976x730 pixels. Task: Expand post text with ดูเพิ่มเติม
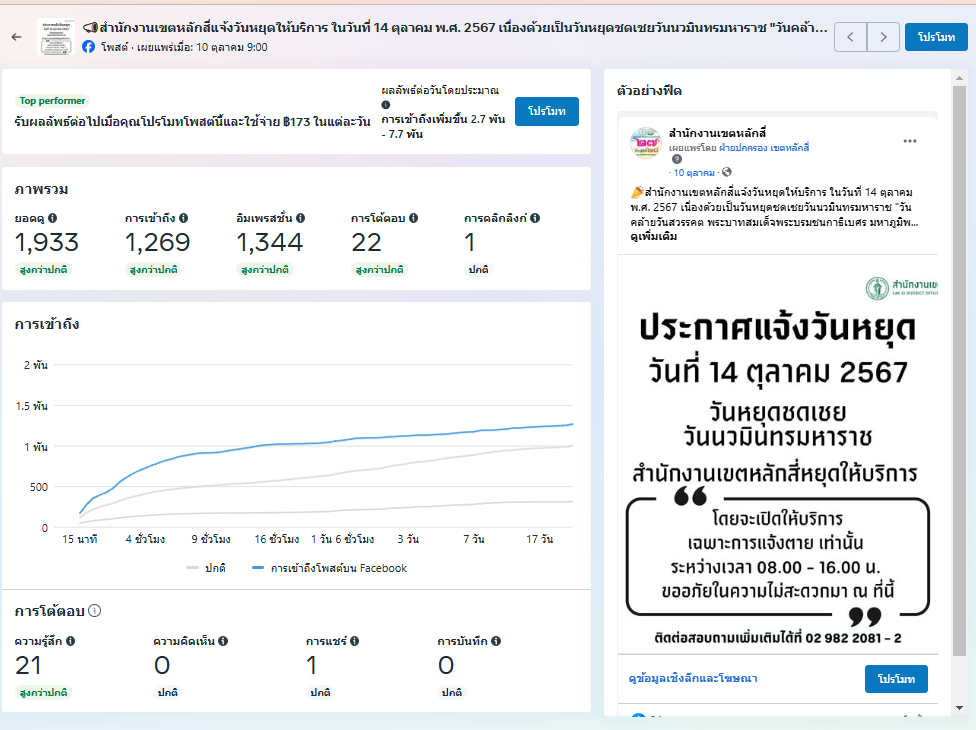[654, 237]
